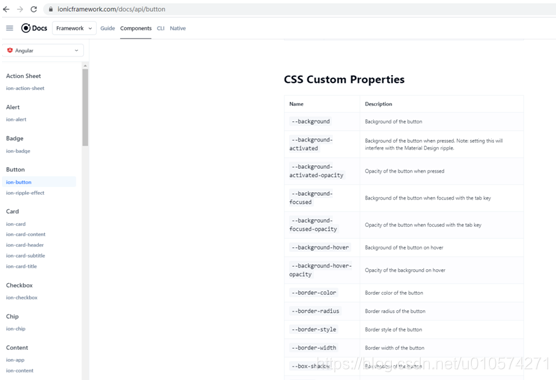Click the --border-style property name
The height and width of the screenshot is (382, 558).
pos(314,330)
